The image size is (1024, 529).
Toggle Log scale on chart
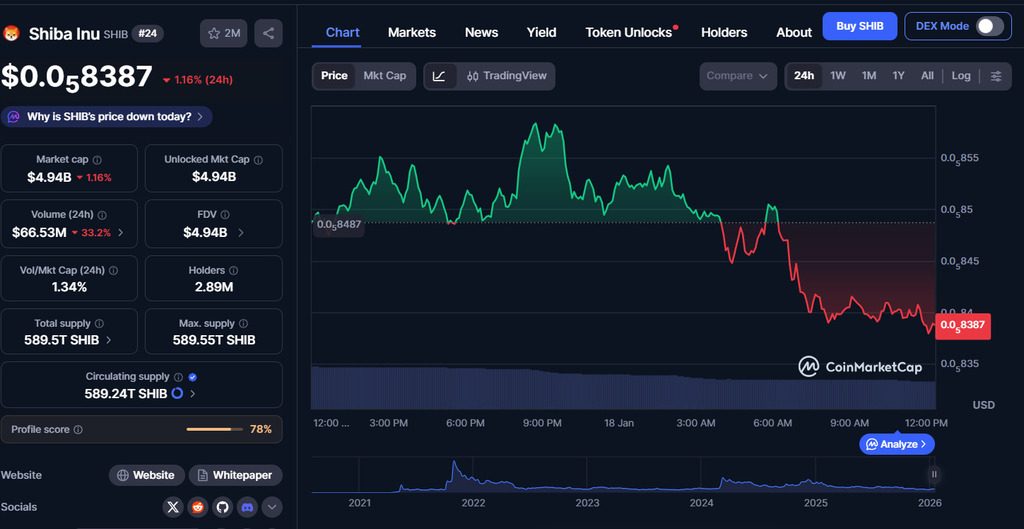(x=960, y=76)
